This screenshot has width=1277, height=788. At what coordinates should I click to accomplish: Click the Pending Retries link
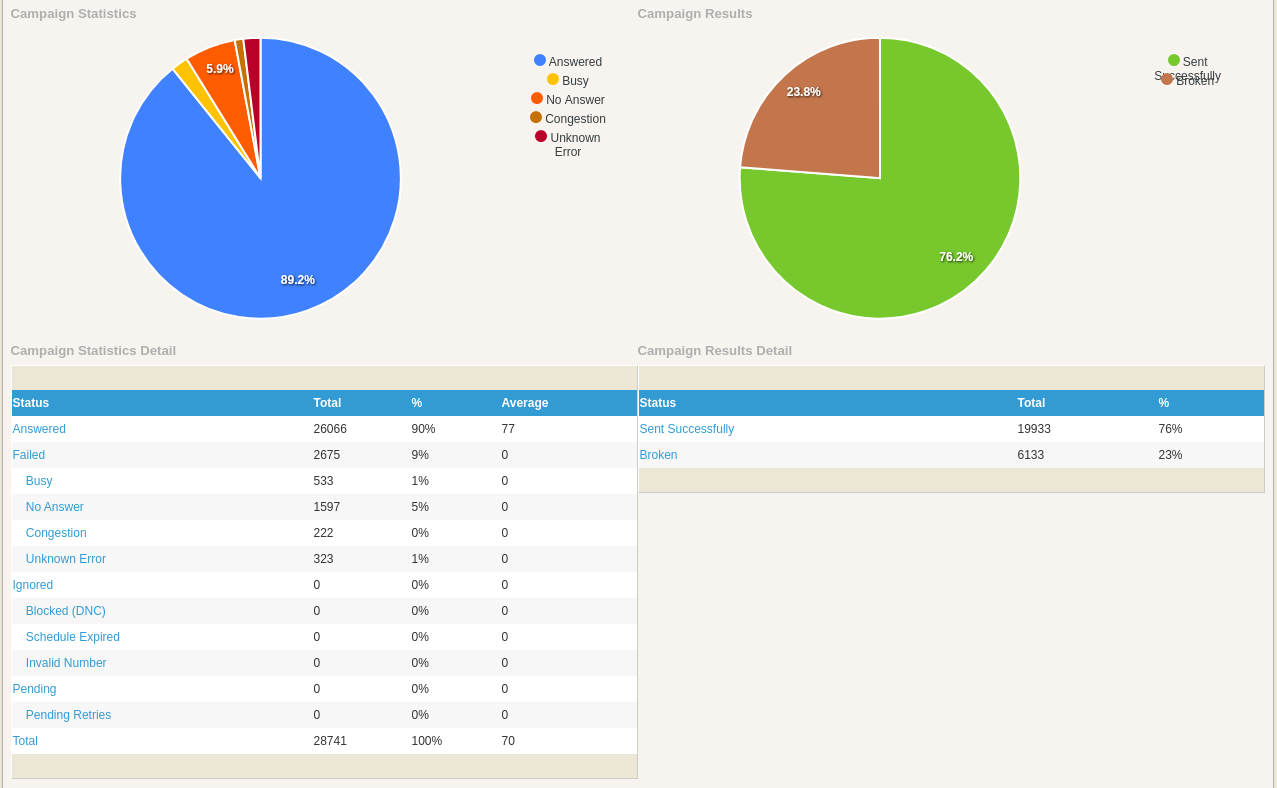point(68,715)
